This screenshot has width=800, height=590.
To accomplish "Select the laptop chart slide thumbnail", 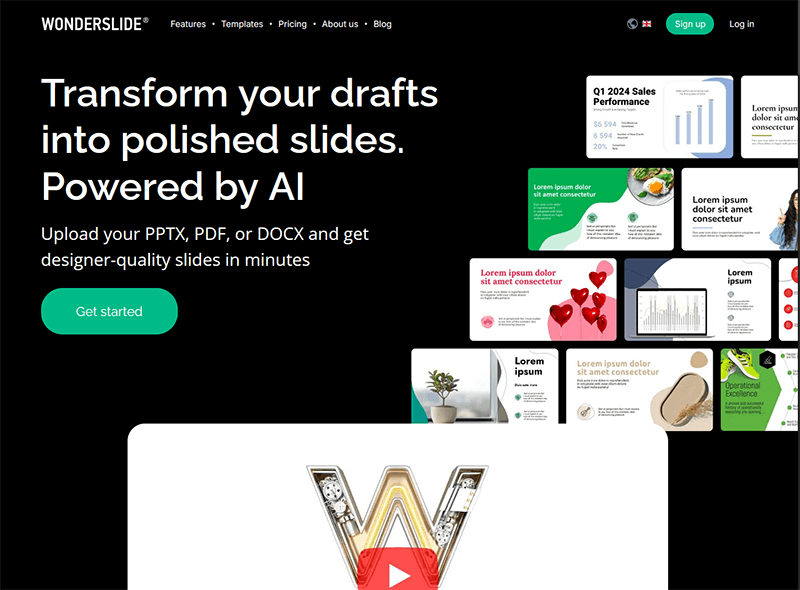I will [697, 300].
